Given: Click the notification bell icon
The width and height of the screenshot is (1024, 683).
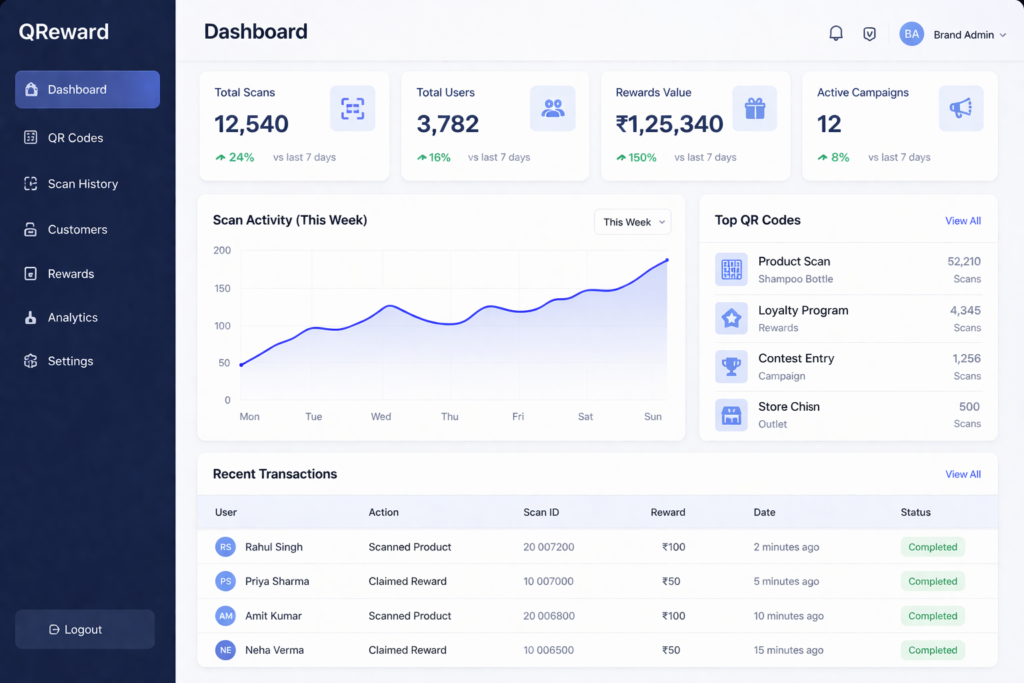Looking at the screenshot, I should 836,34.
